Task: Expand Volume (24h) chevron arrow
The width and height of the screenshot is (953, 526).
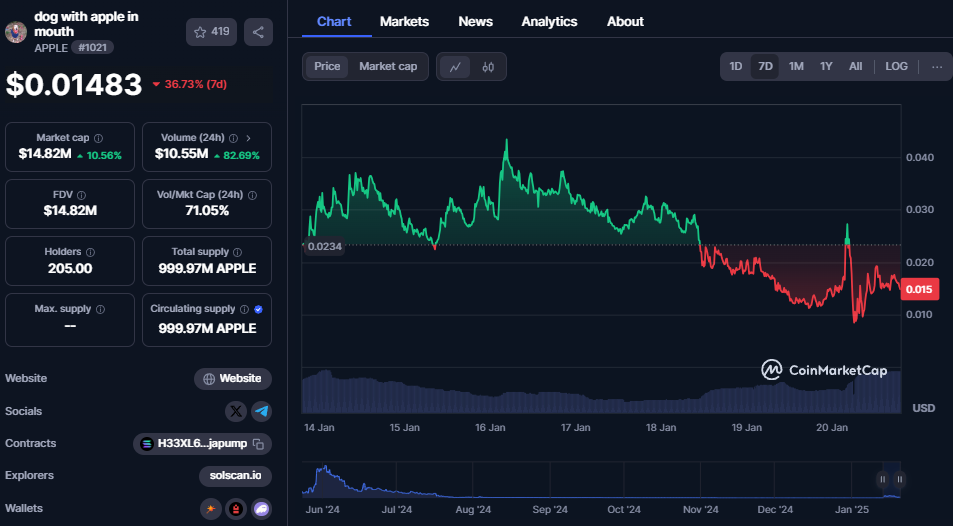Action: 249,138
